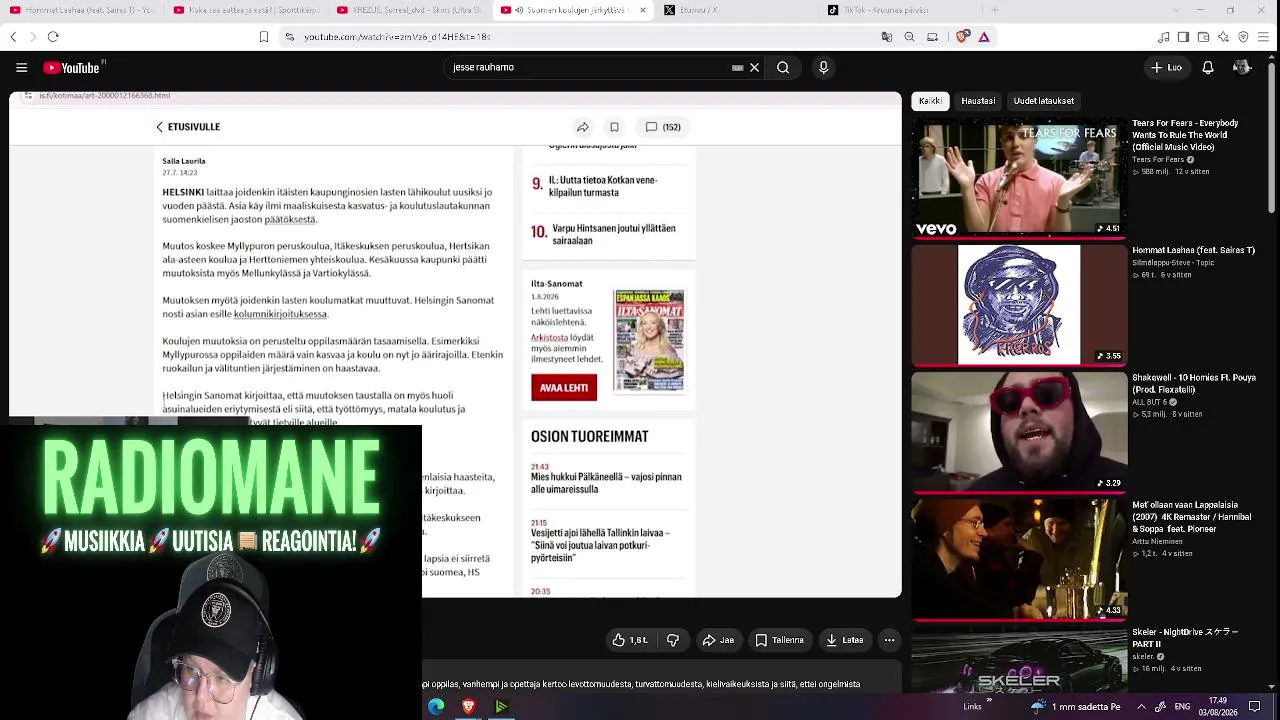Open the Brave VPN shield icon
The image size is (1280, 720).
tap(1245, 37)
